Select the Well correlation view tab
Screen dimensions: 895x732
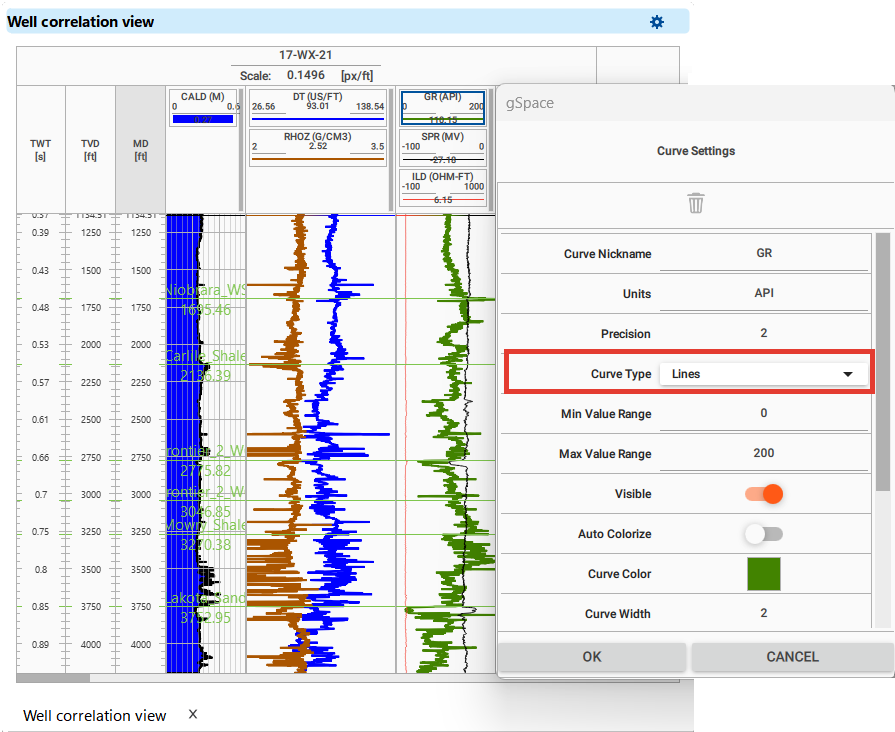94,715
